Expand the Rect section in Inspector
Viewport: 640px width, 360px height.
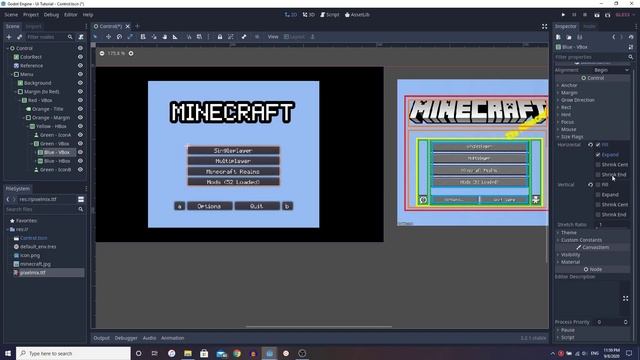tap(566, 107)
